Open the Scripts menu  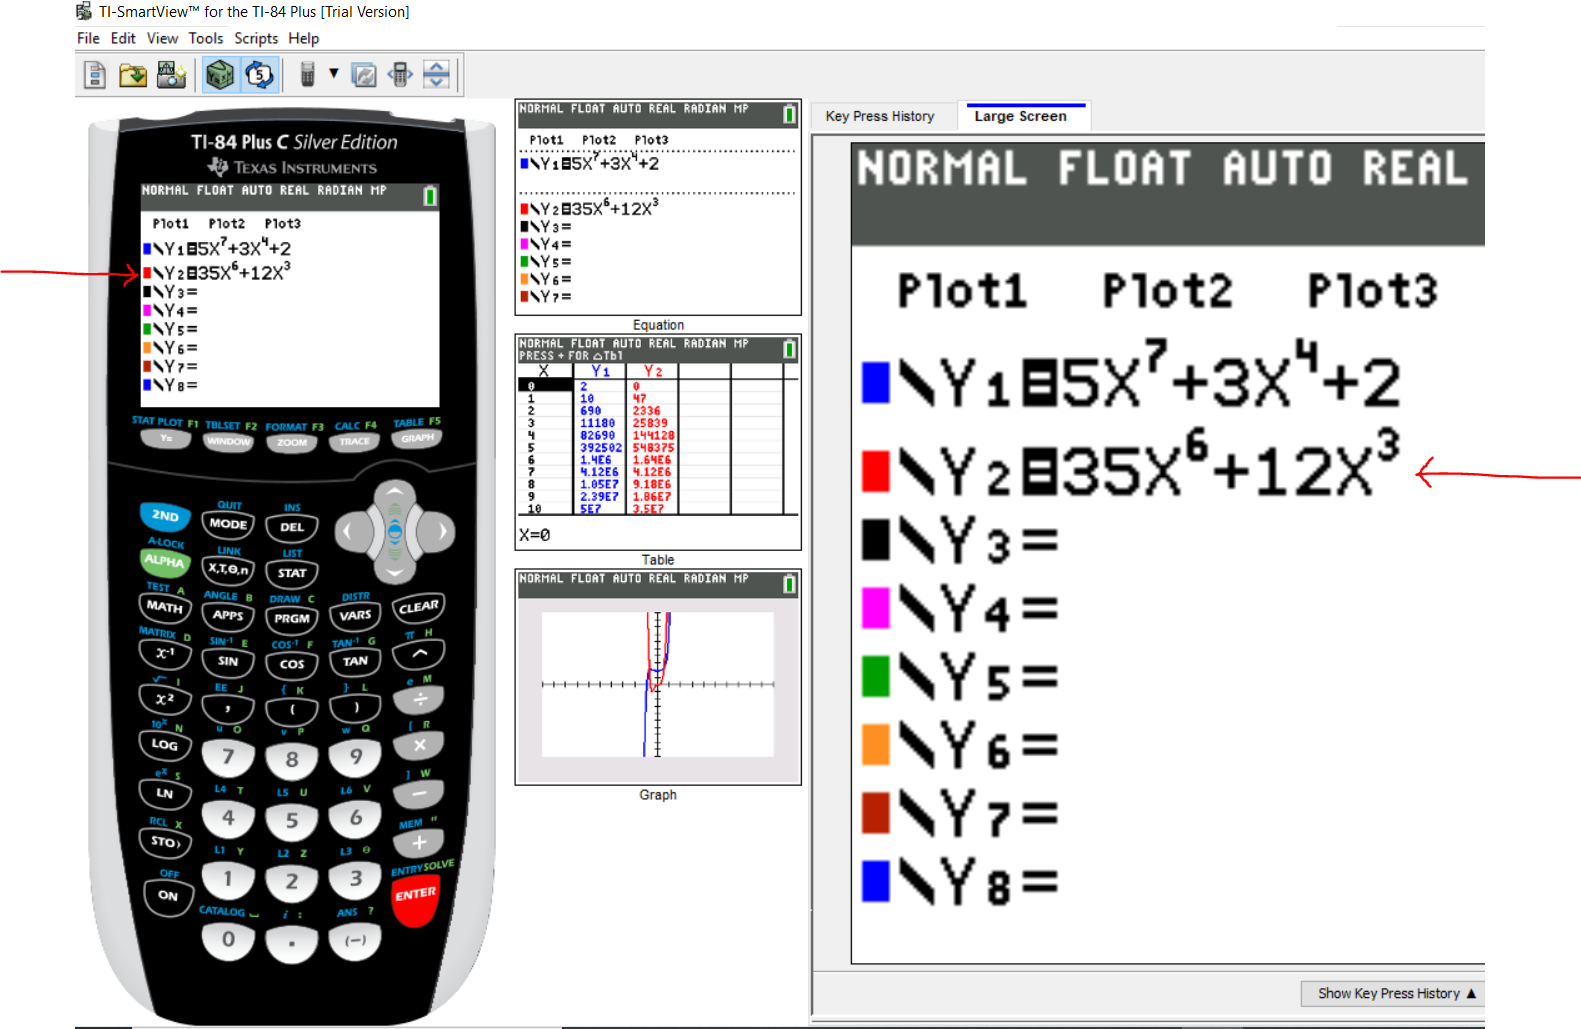(256, 38)
